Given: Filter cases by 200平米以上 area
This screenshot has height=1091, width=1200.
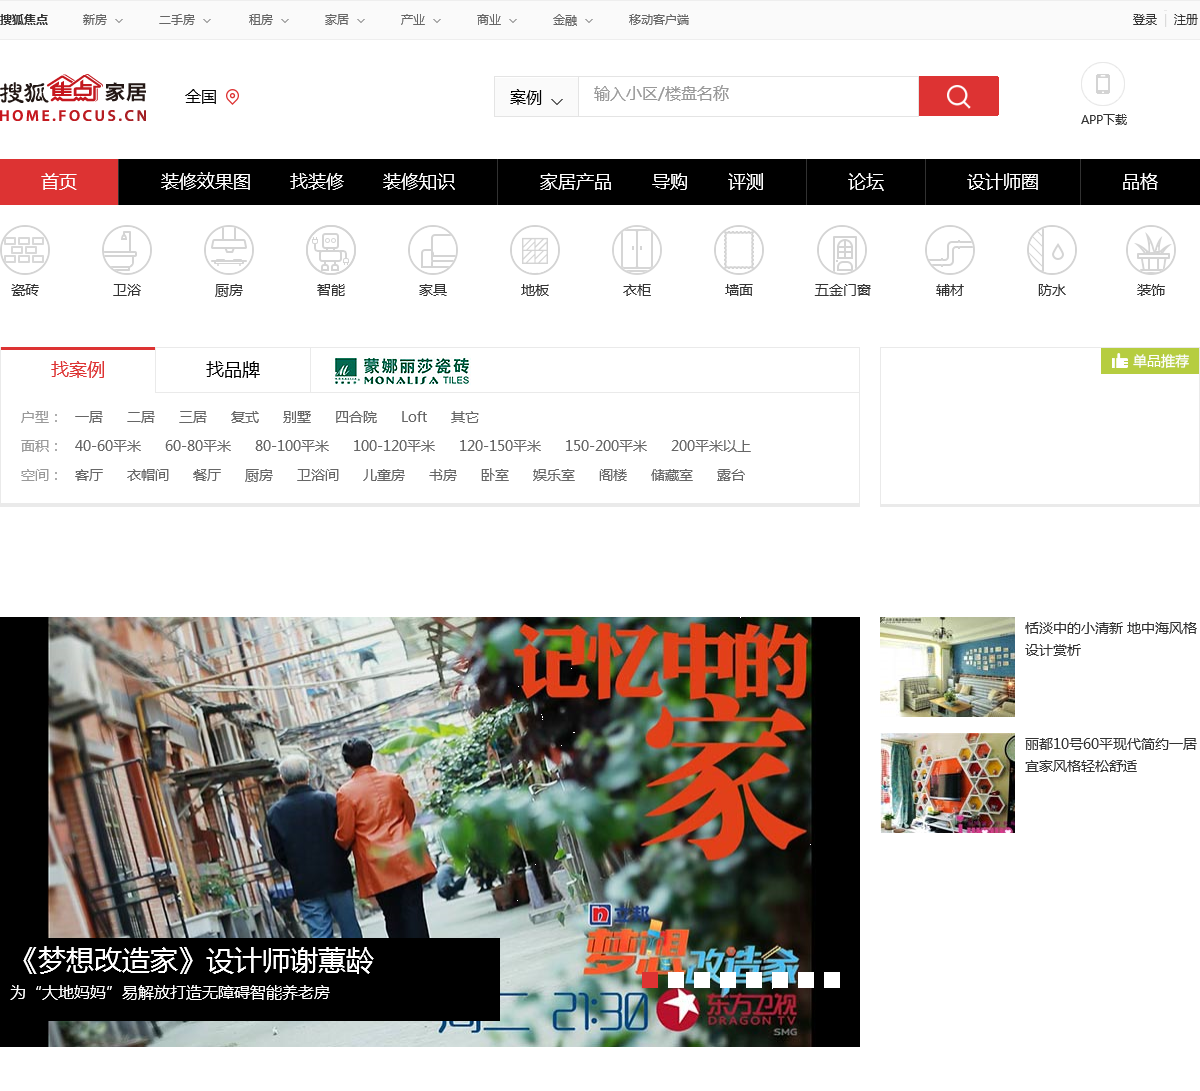Looking at the screenshot, I should pos(711,446).
